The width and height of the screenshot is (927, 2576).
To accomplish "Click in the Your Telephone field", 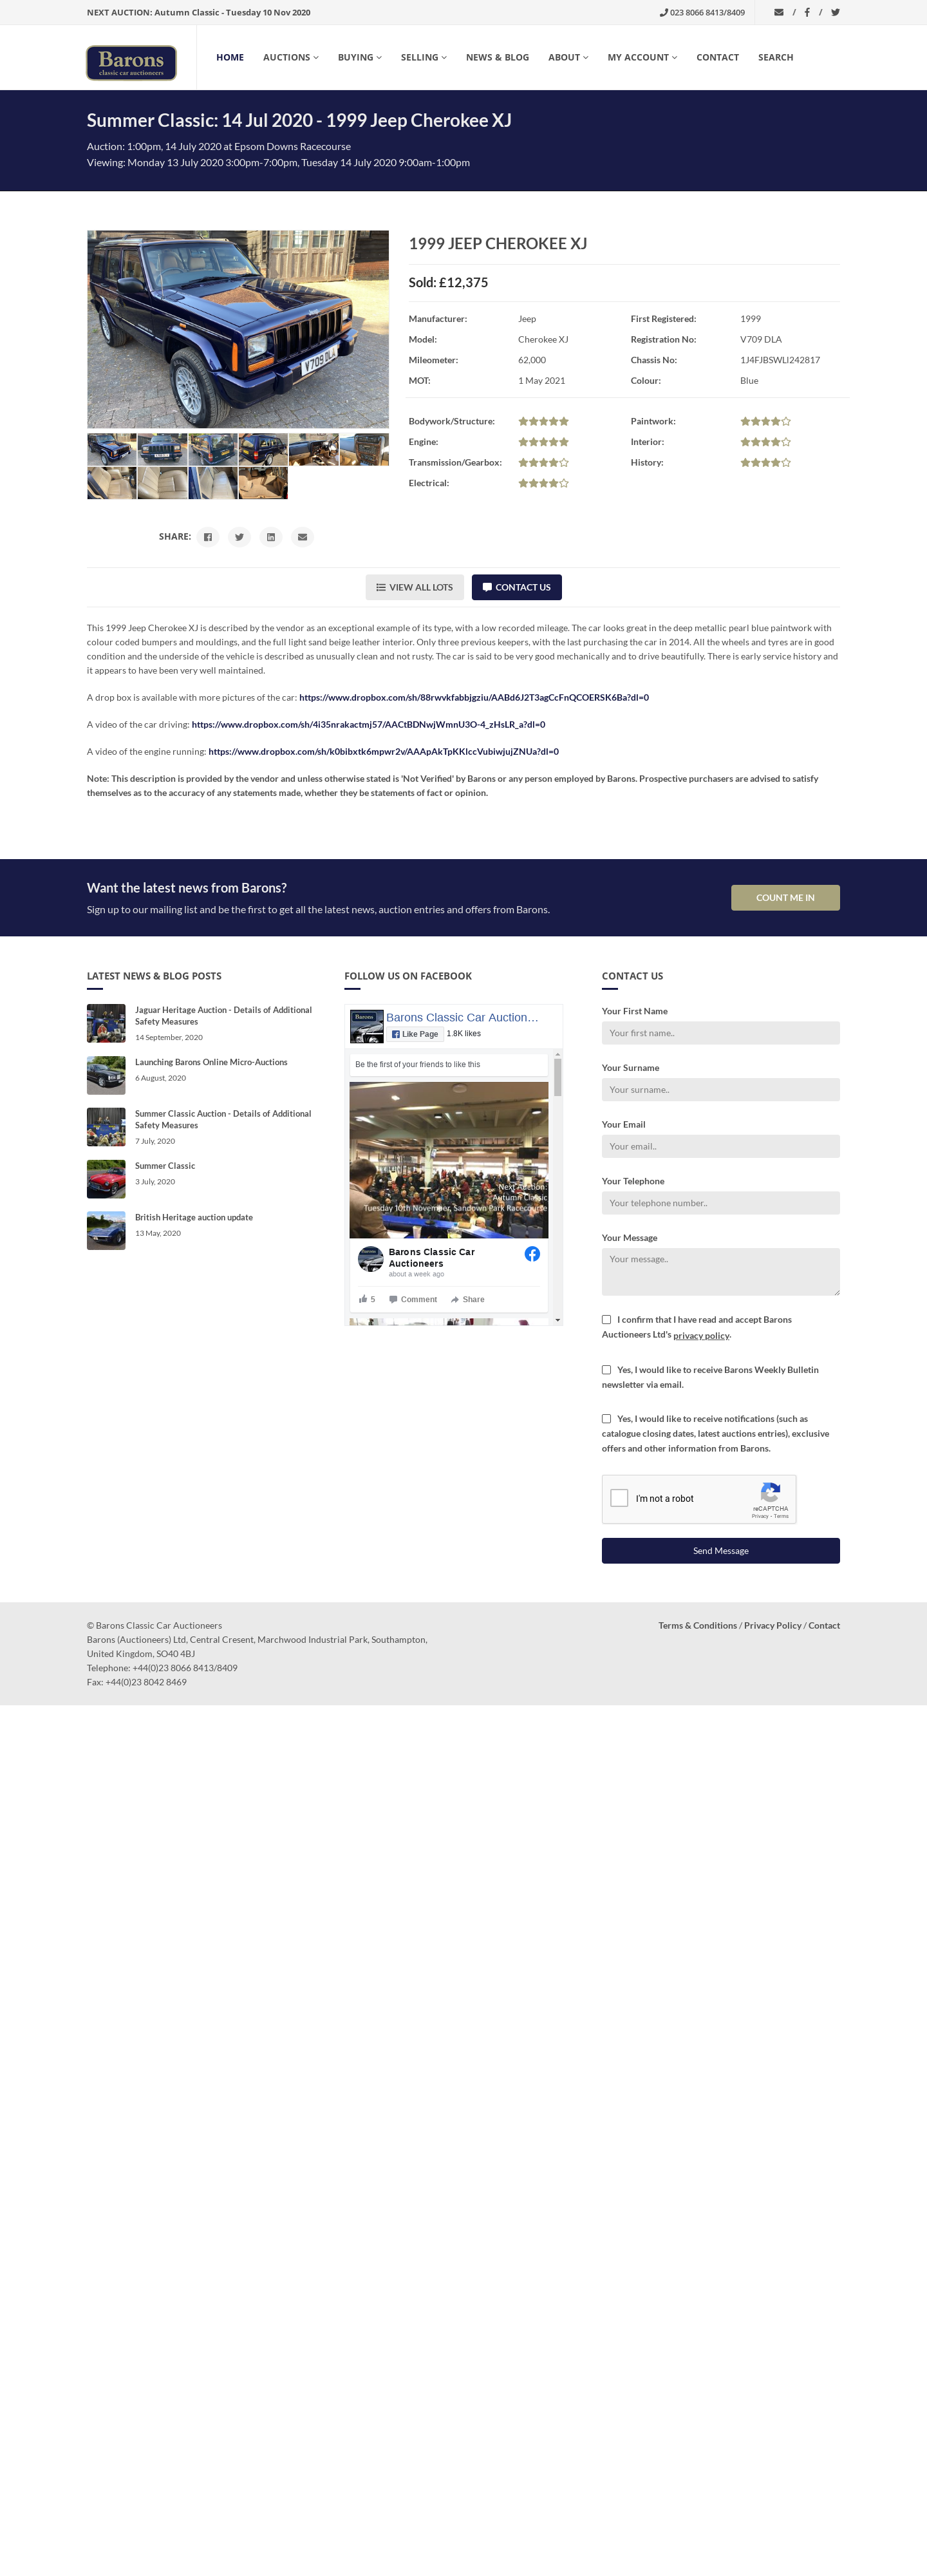I will tap(720, 1203).
